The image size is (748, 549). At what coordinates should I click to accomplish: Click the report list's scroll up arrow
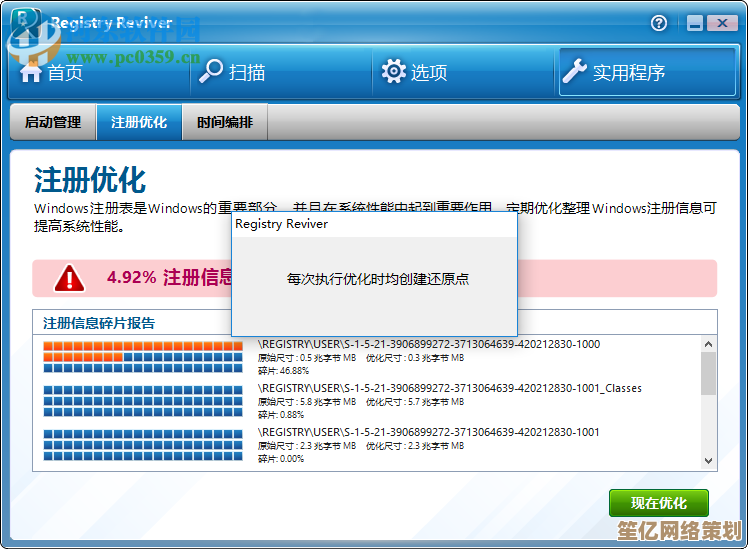pos(708,344)
